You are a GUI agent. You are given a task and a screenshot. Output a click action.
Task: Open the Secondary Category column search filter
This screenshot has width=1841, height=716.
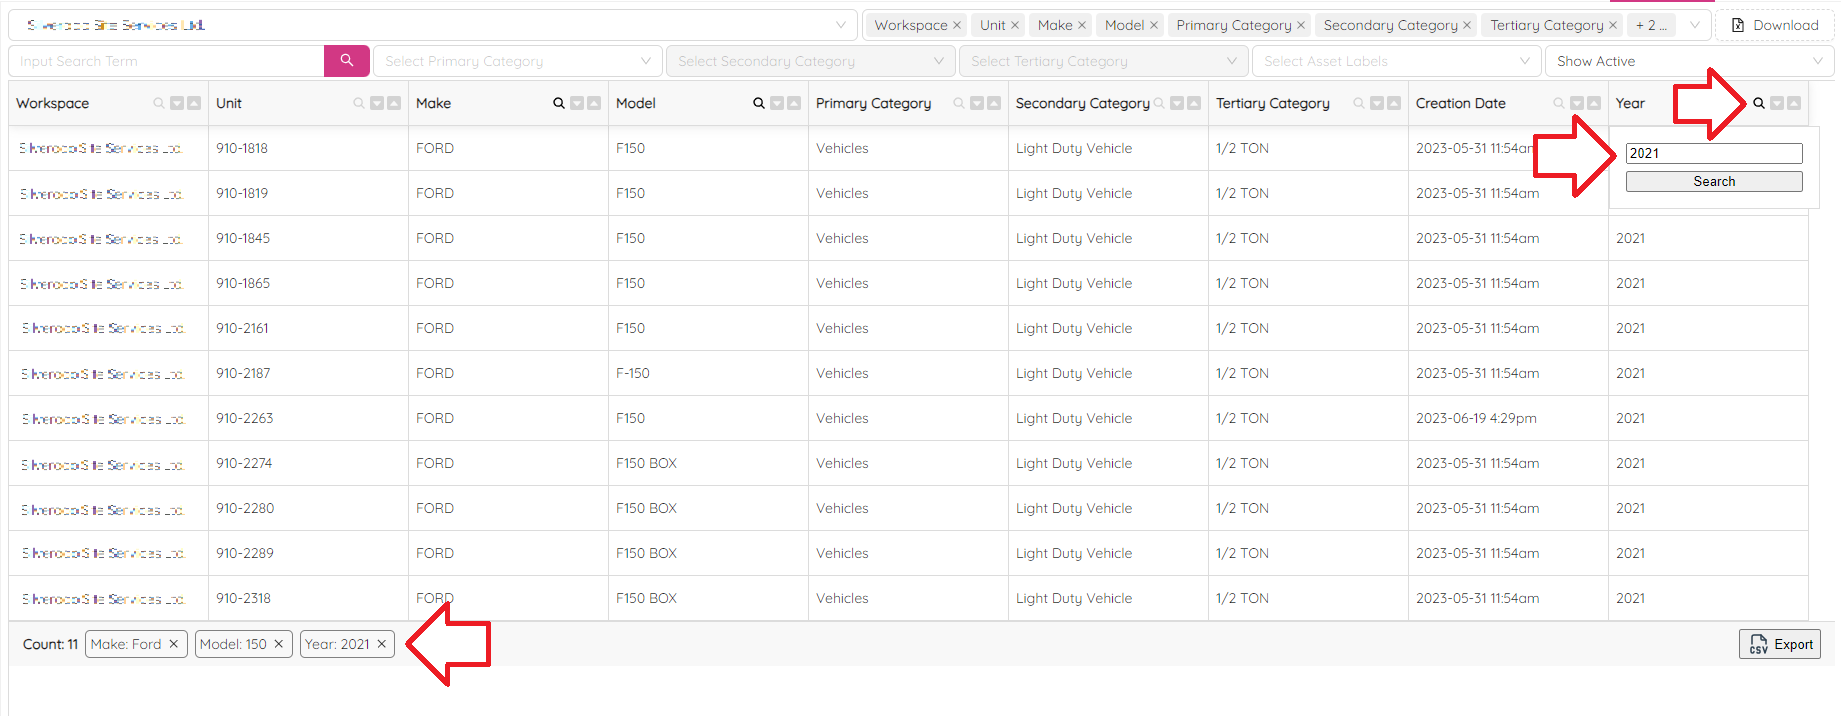coord(1159,103)
